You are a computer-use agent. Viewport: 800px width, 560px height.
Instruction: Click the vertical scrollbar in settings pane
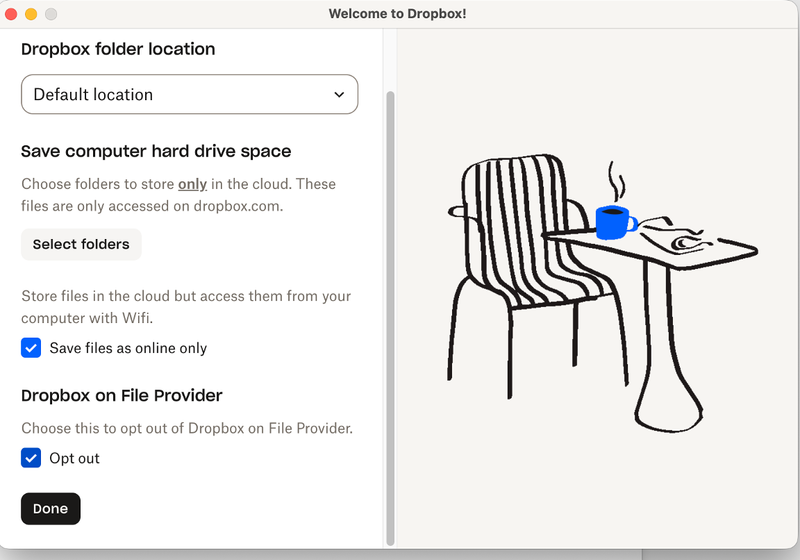pyautogui.click(x=390, y=318)
